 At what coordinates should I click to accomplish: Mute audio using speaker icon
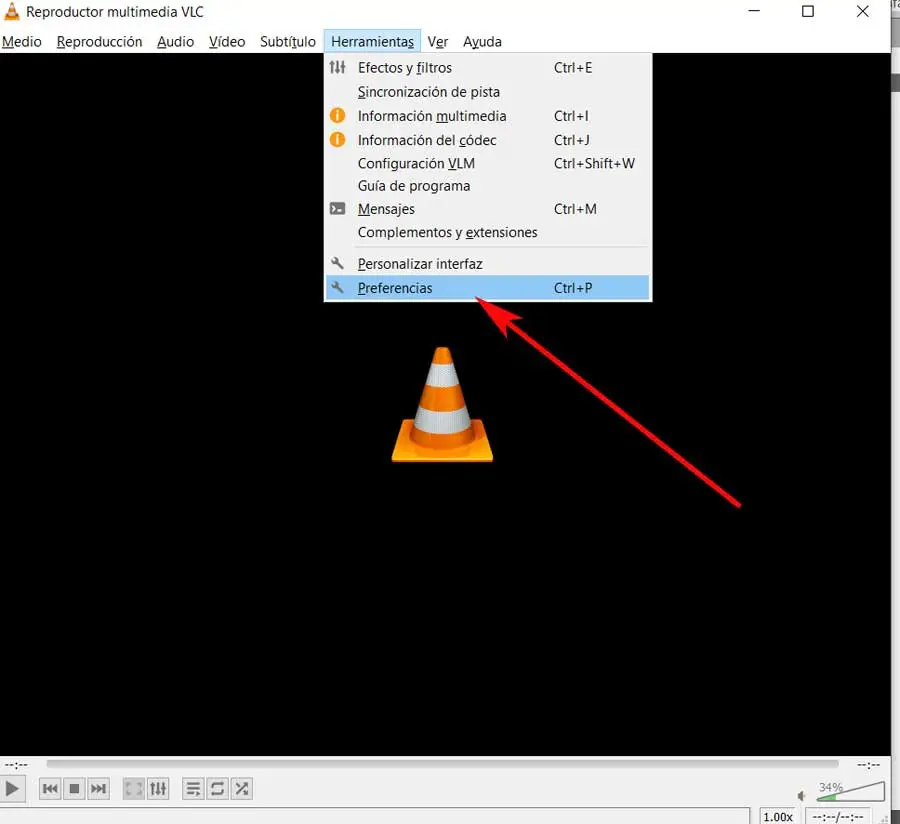[x=802, y=795]
